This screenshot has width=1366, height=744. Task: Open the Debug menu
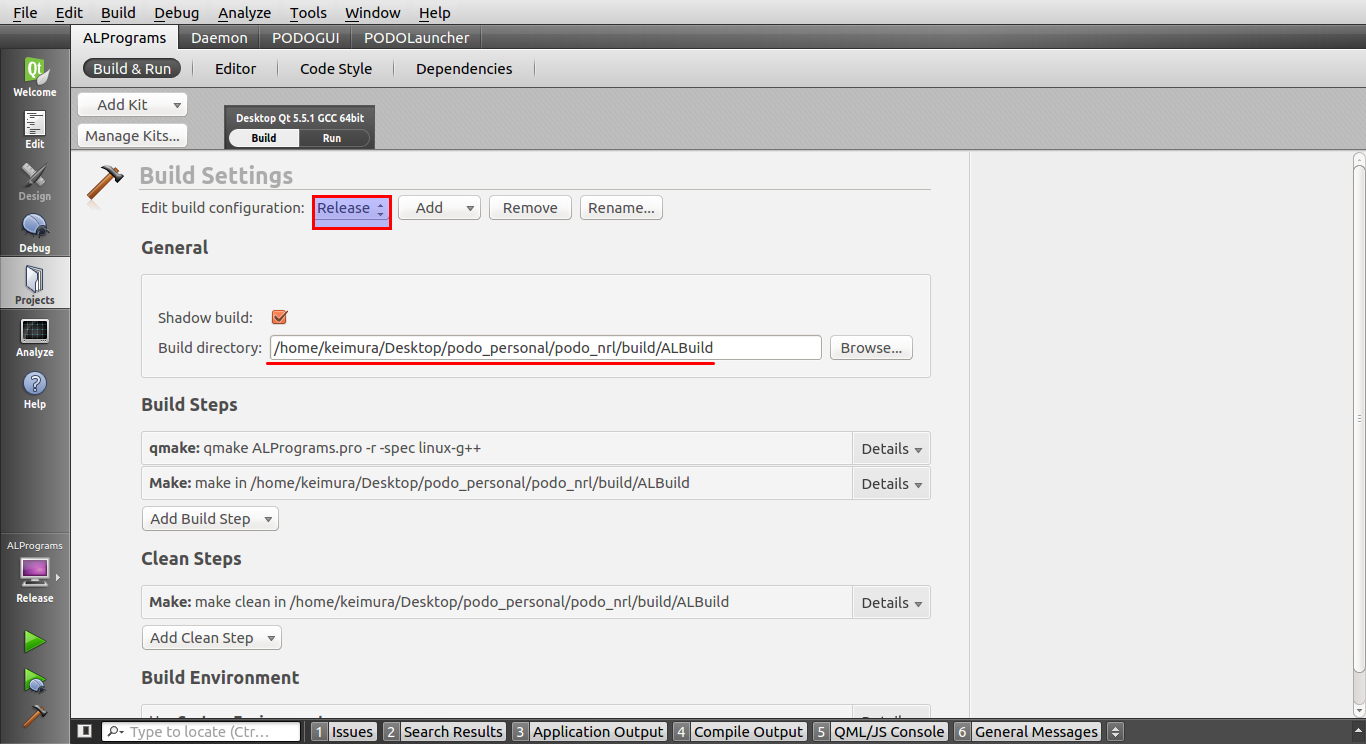click(x=177, y=13)
